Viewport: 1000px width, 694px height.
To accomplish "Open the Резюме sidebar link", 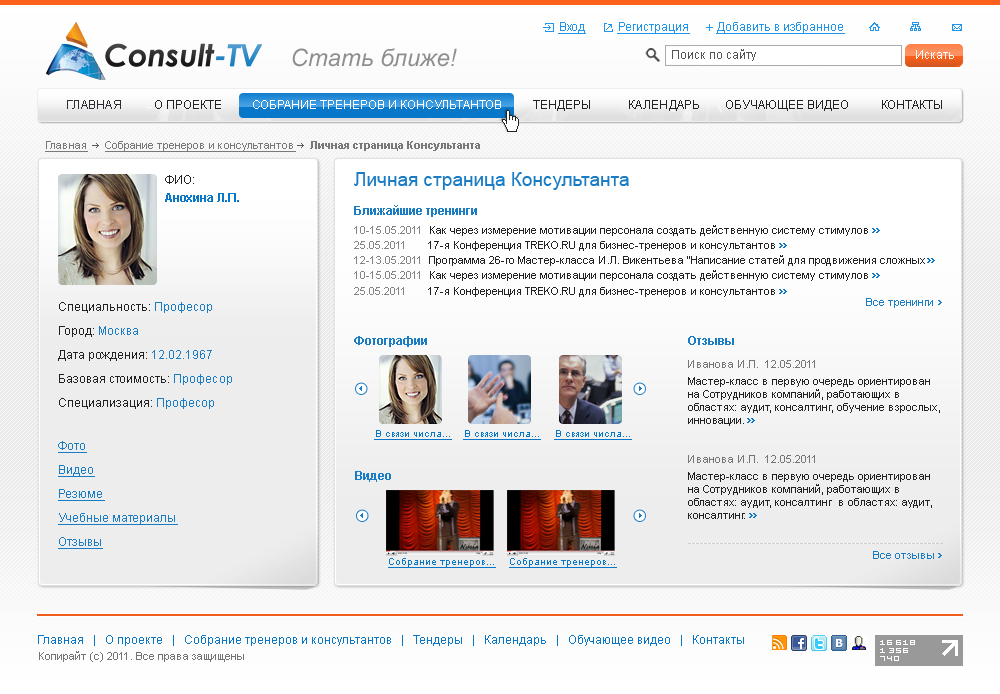I will (x=80, y=494).
